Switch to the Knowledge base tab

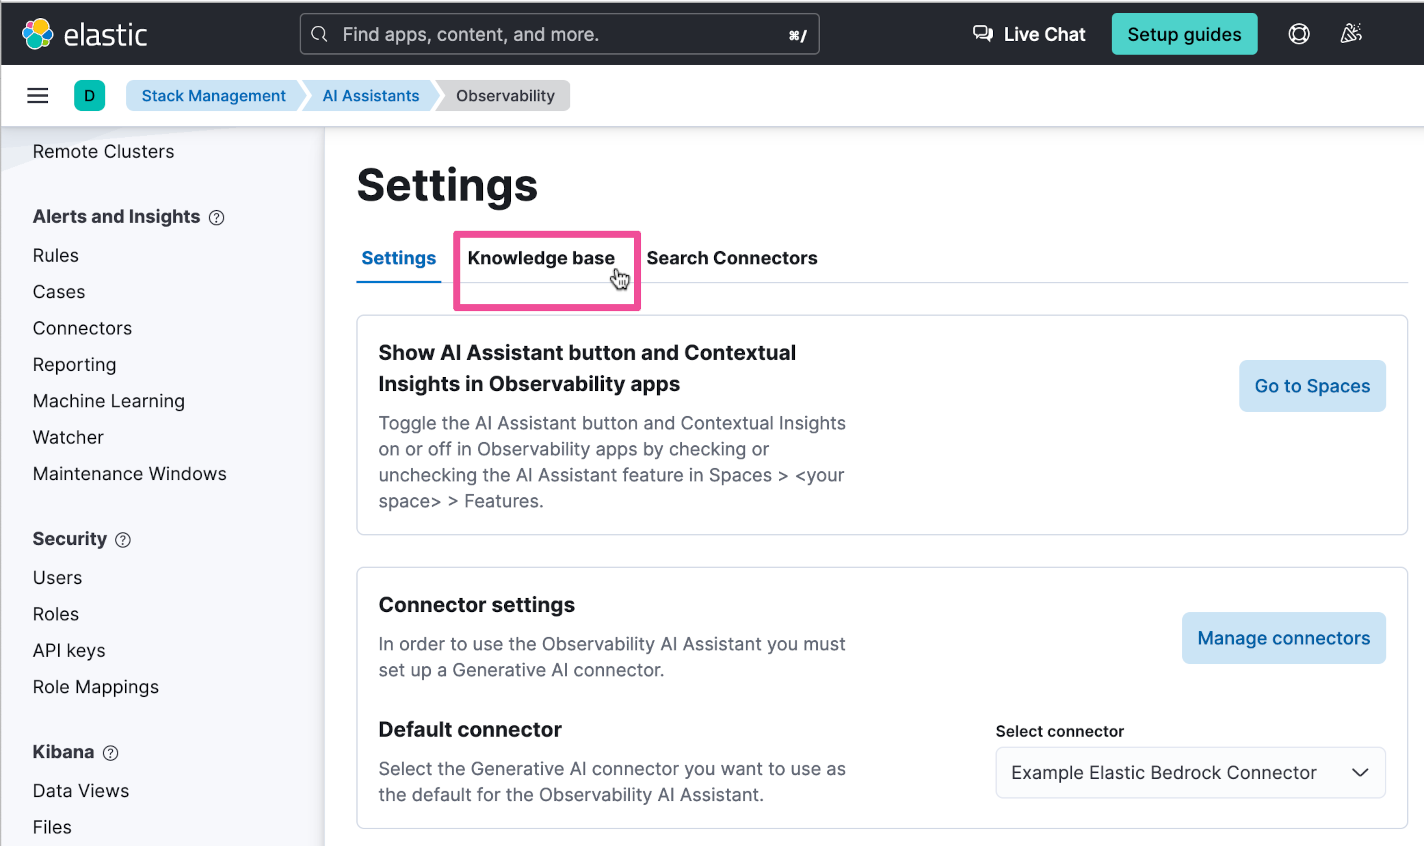click(541, 258)
